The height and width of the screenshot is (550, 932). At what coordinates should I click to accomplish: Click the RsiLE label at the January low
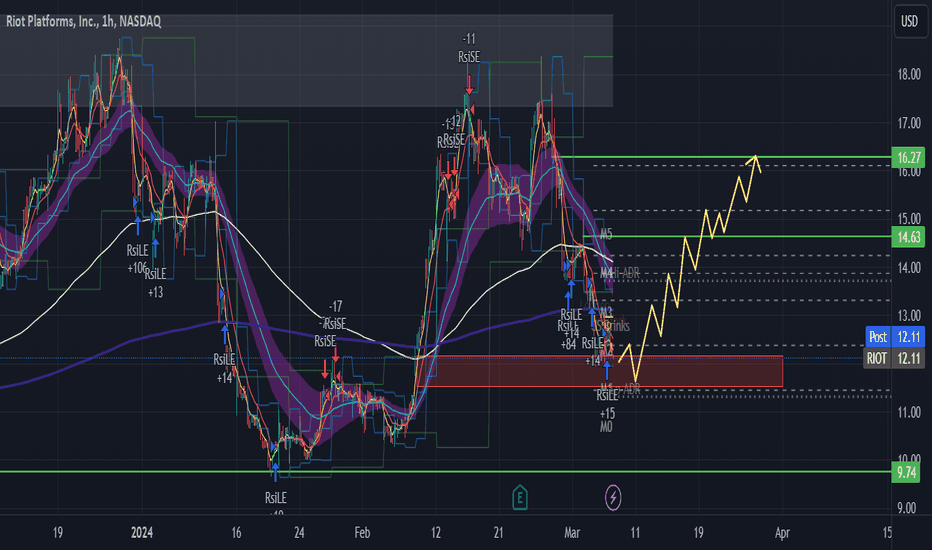point(276,497)
